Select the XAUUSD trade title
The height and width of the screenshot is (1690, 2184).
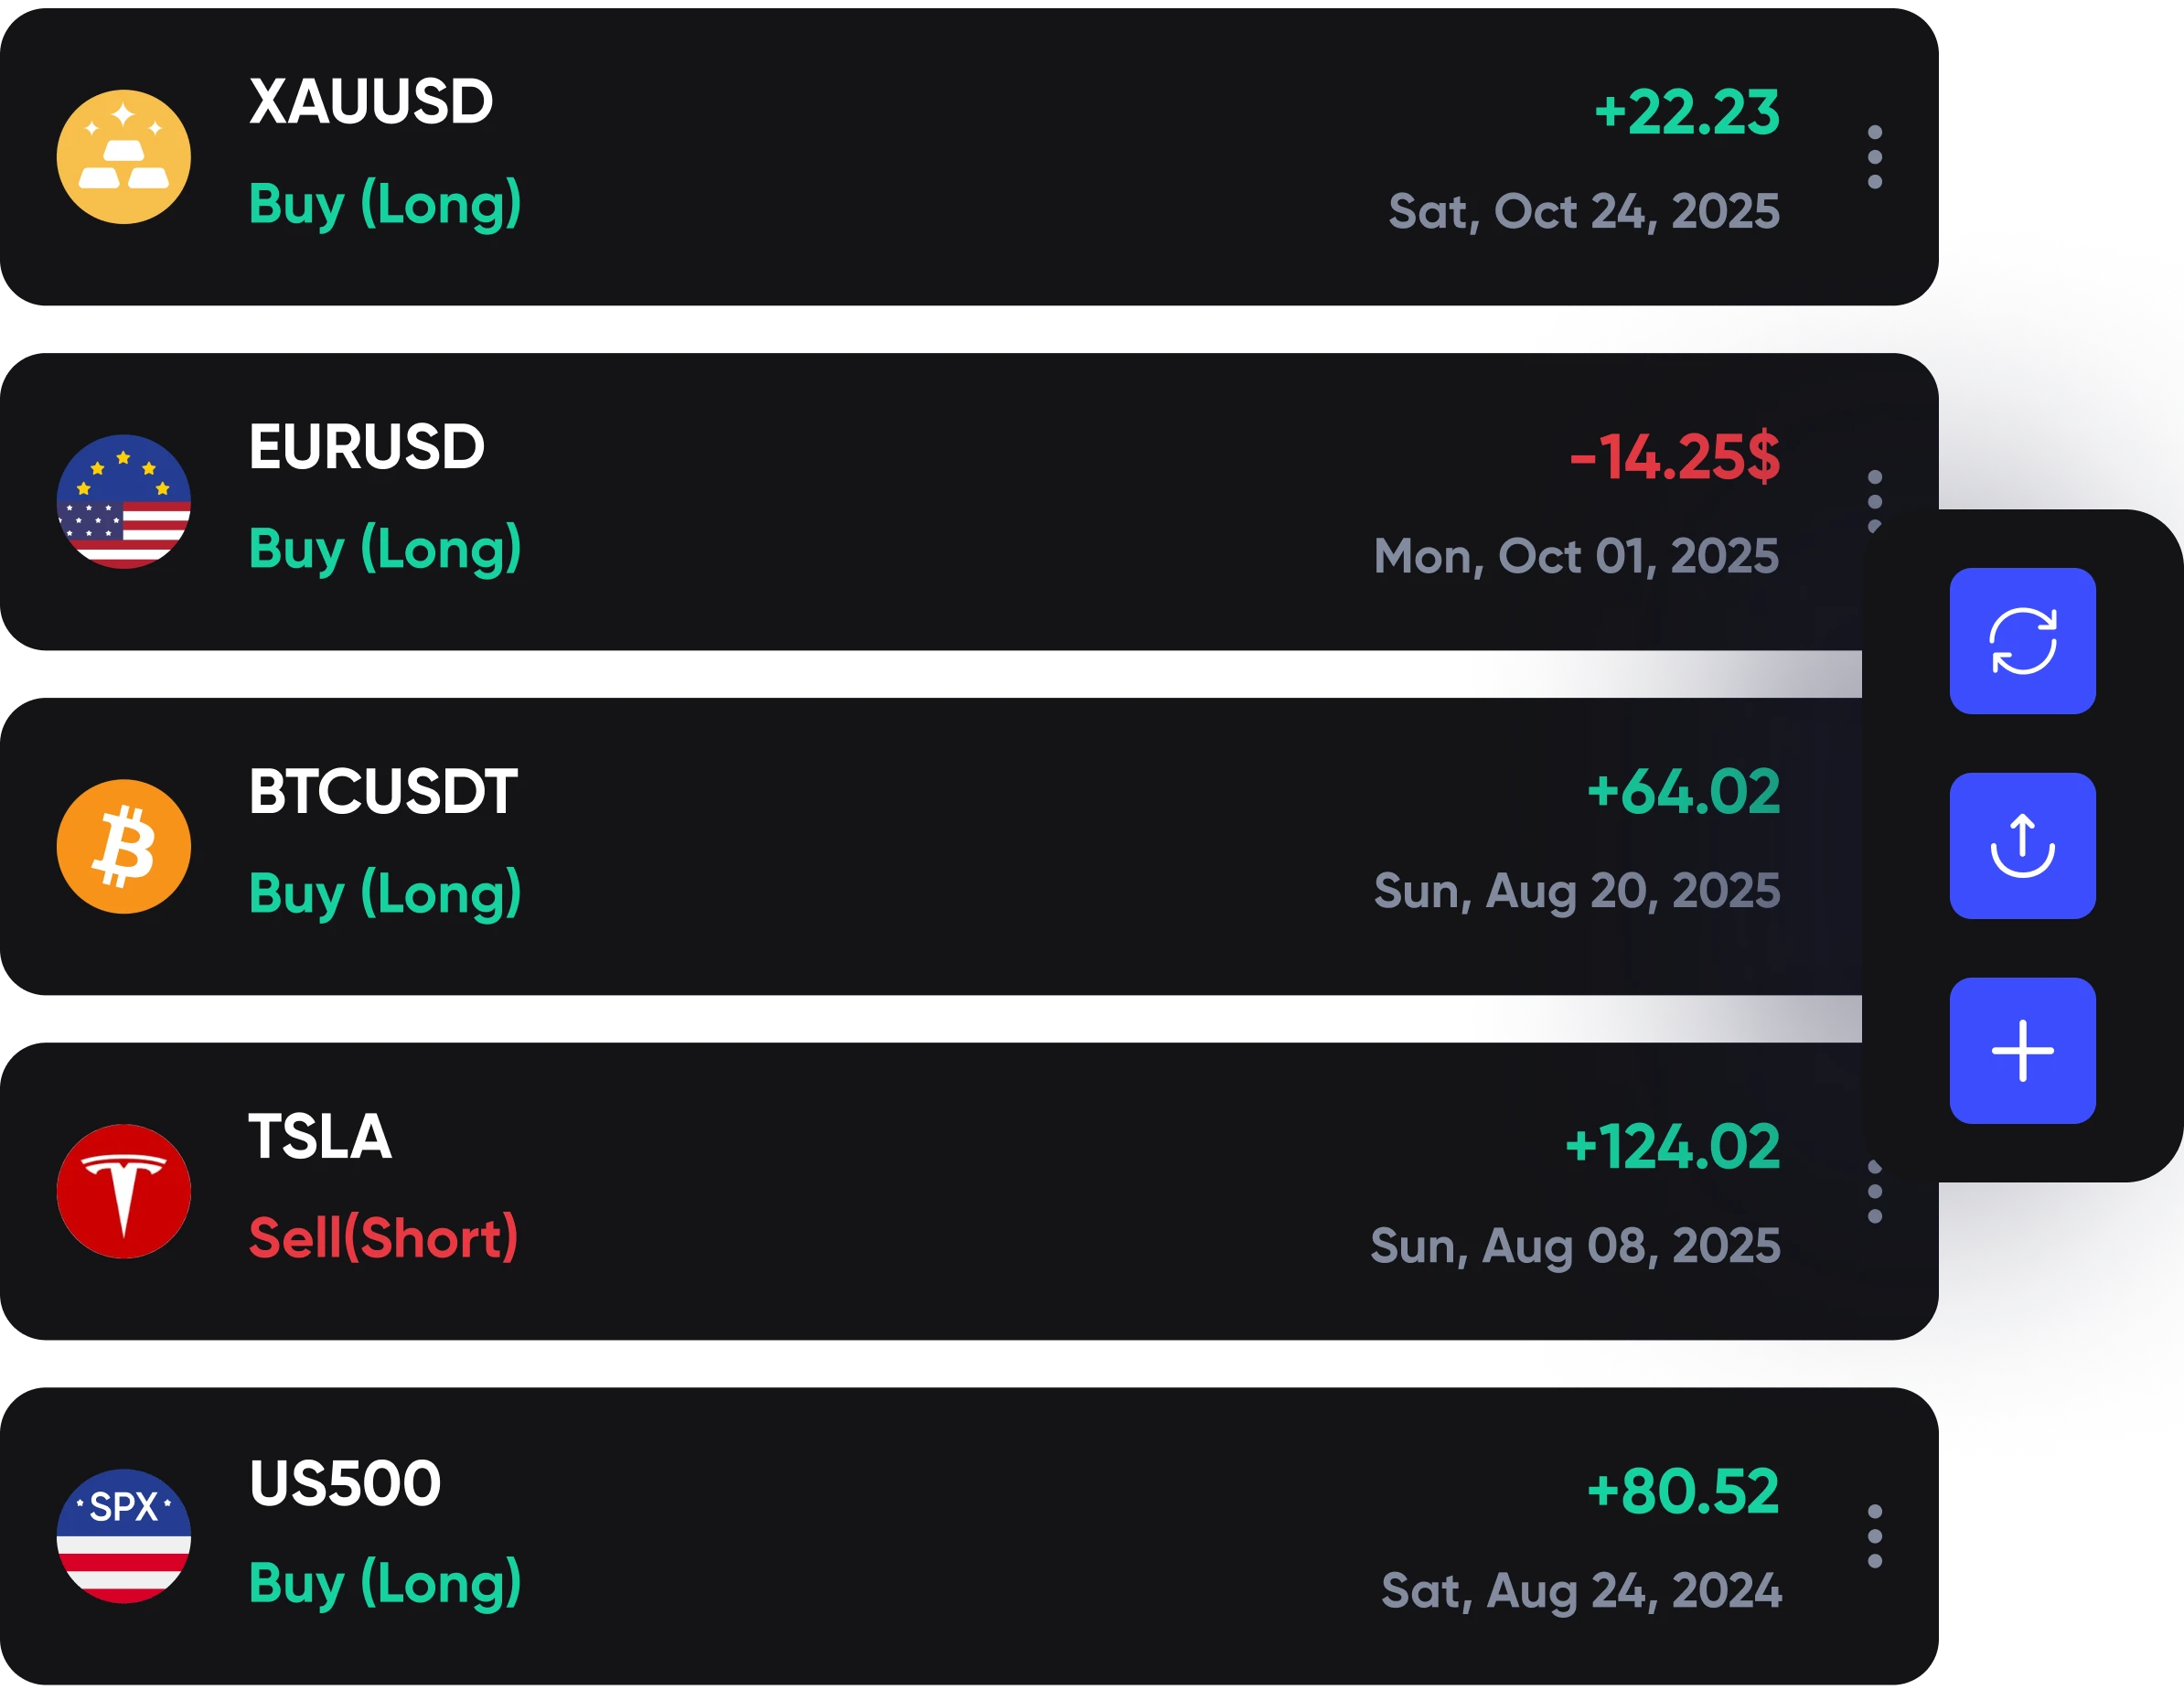click(x=371, y=102)
